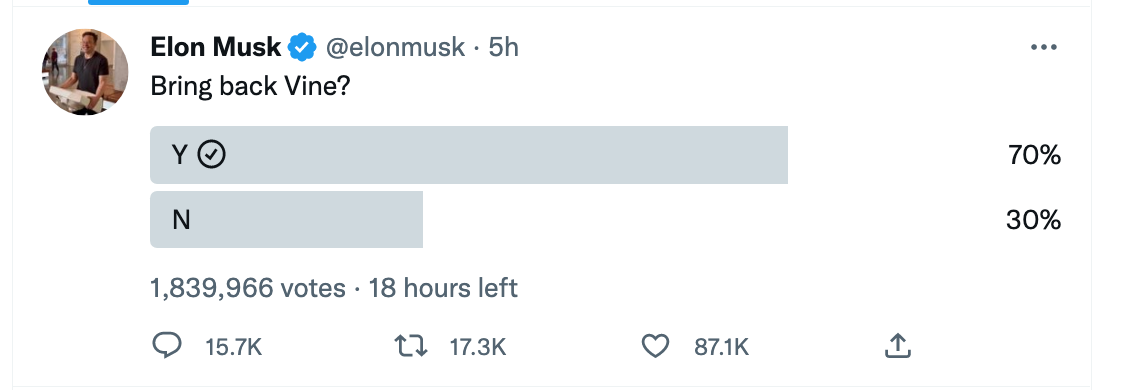The width and height of the screenshot is (1132, 390).
Task: Click the 5h timestamp
Action: pyautogui.click(x=503, y=48)
